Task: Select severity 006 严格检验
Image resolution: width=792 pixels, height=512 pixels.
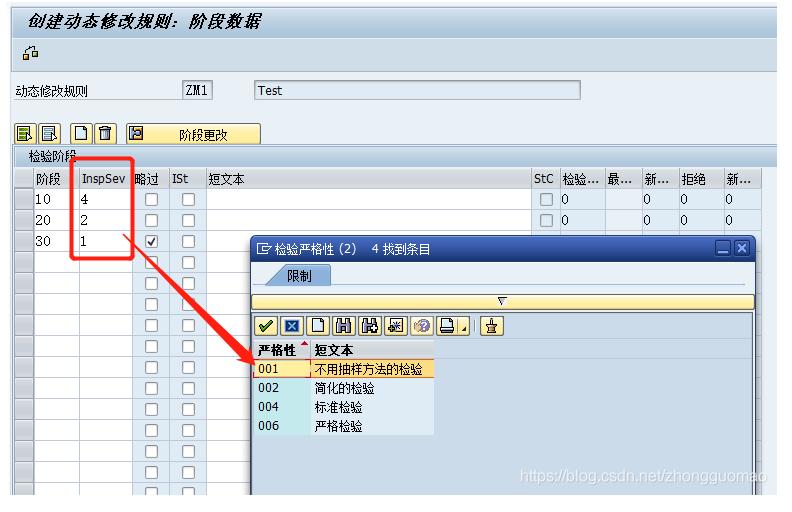Action: 343,426
